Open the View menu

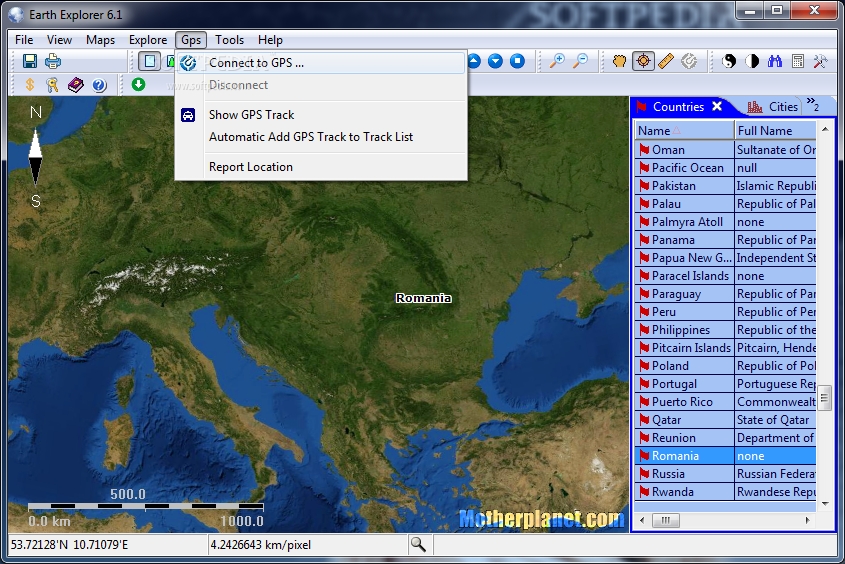click(59, 40)
